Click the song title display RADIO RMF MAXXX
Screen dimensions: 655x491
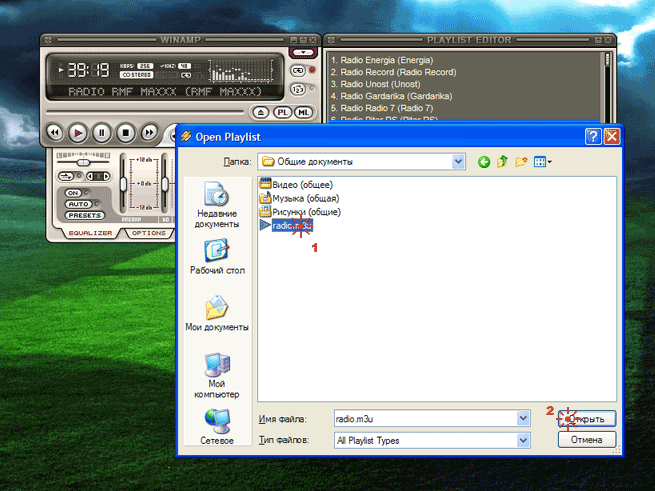pyautogui.click(x=165, y=92)
